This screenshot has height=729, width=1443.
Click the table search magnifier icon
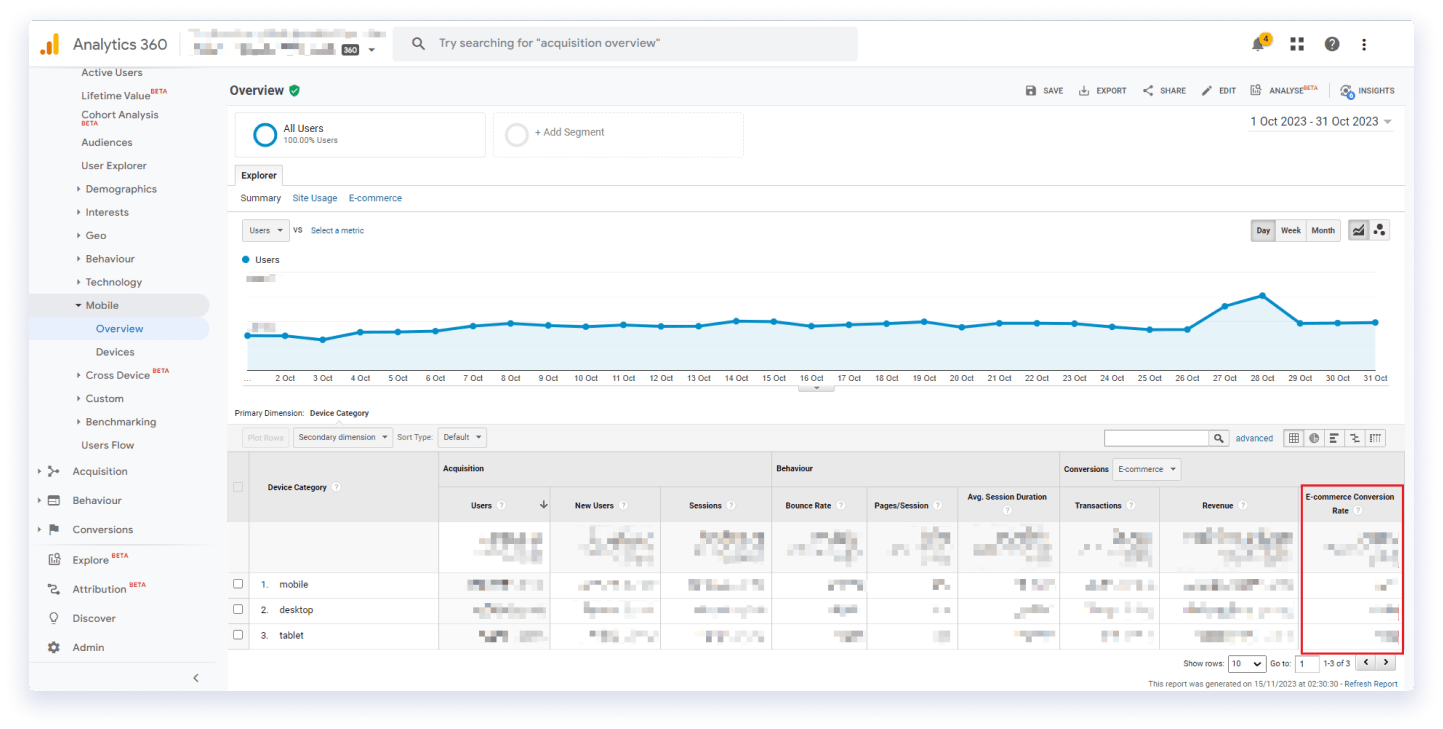(1219, 438)
